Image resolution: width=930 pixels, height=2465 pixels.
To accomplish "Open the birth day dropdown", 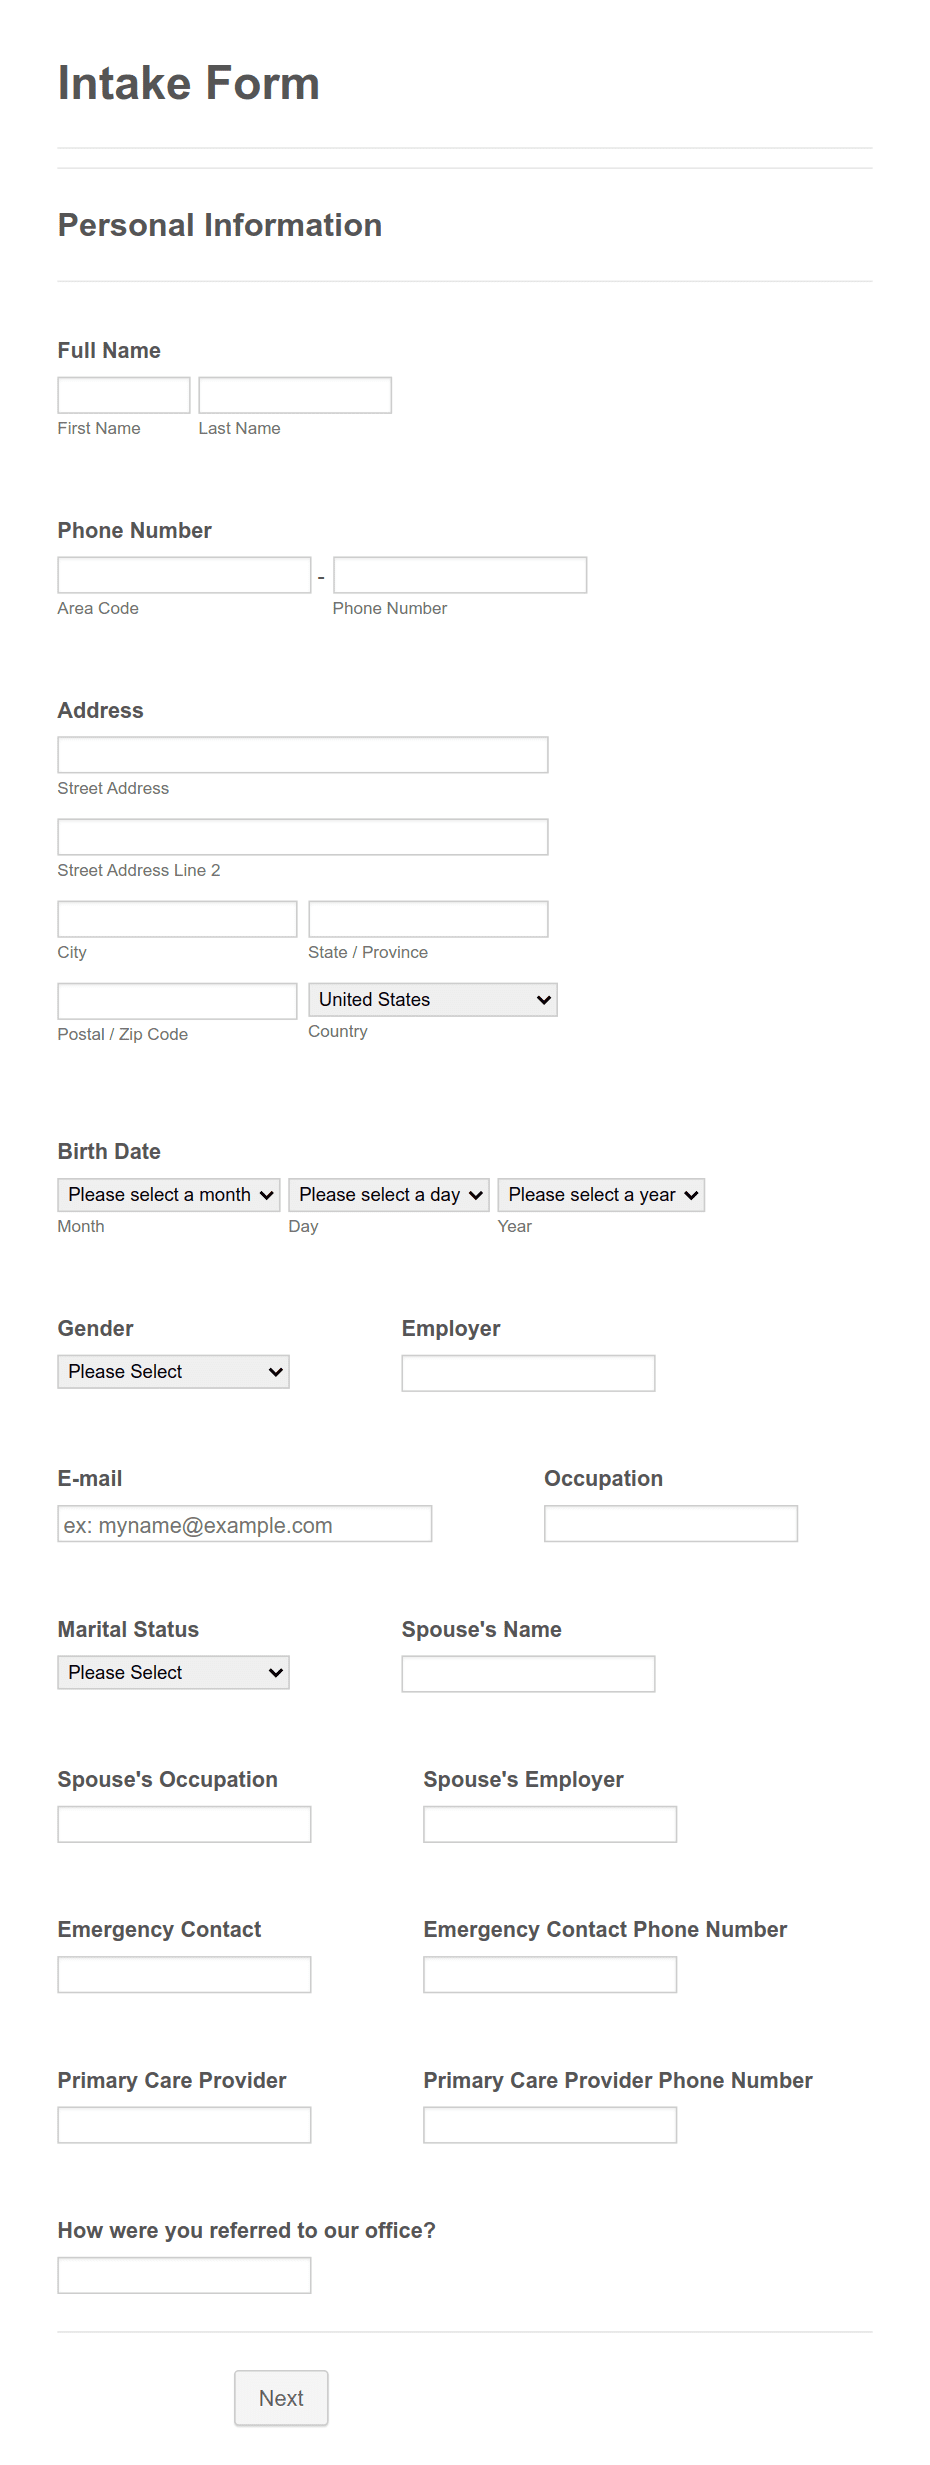I will point(388,1194).
